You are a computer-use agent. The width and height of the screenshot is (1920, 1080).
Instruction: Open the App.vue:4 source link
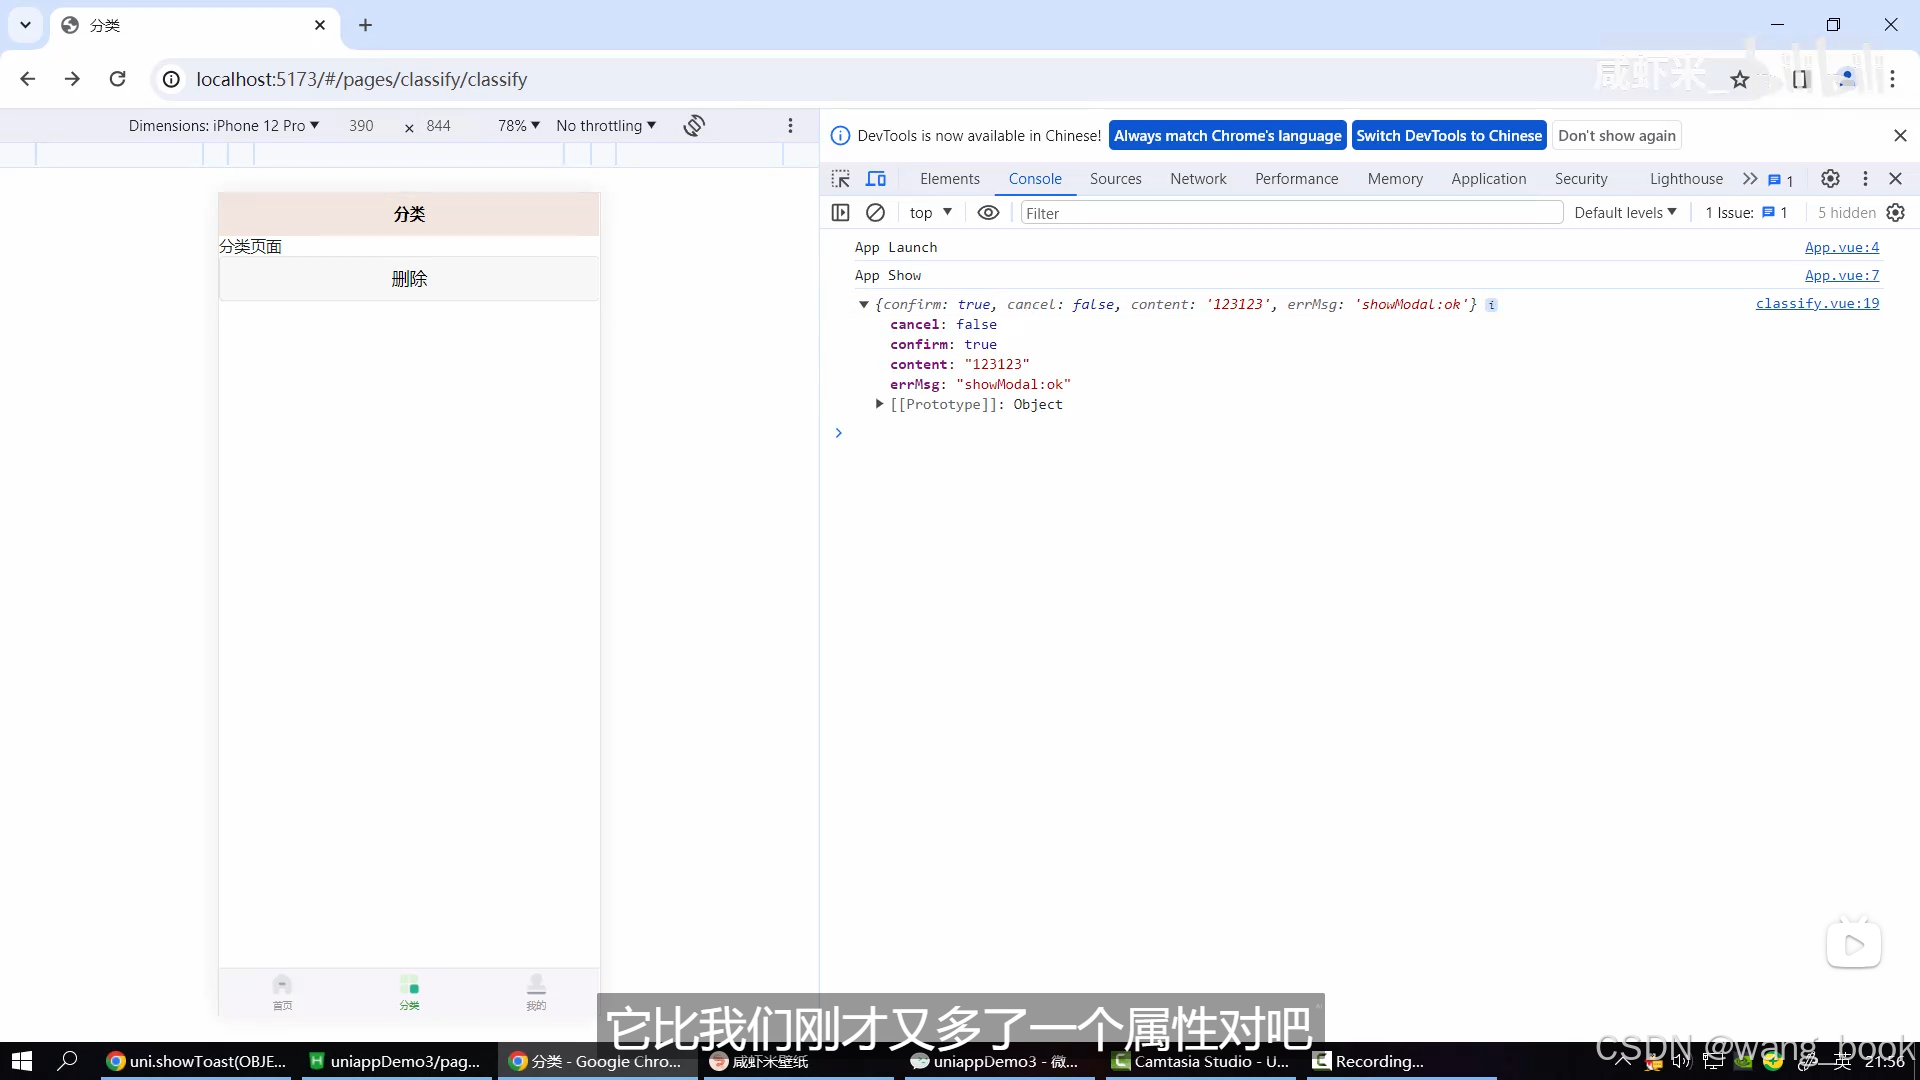pyautogui.click(x=1841, y=247)
